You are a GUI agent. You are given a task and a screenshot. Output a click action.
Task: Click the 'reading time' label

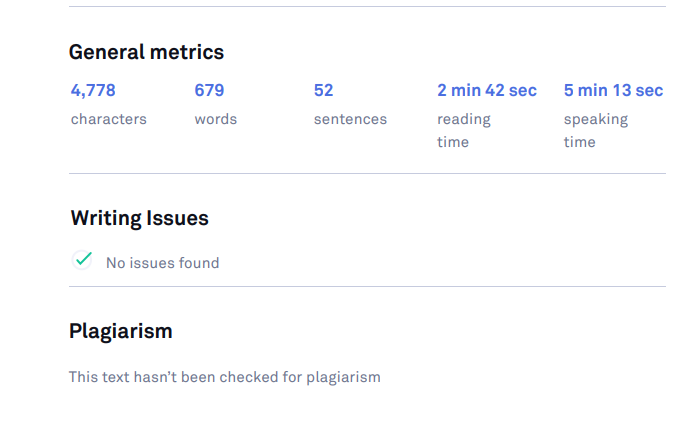click(464, 131)
